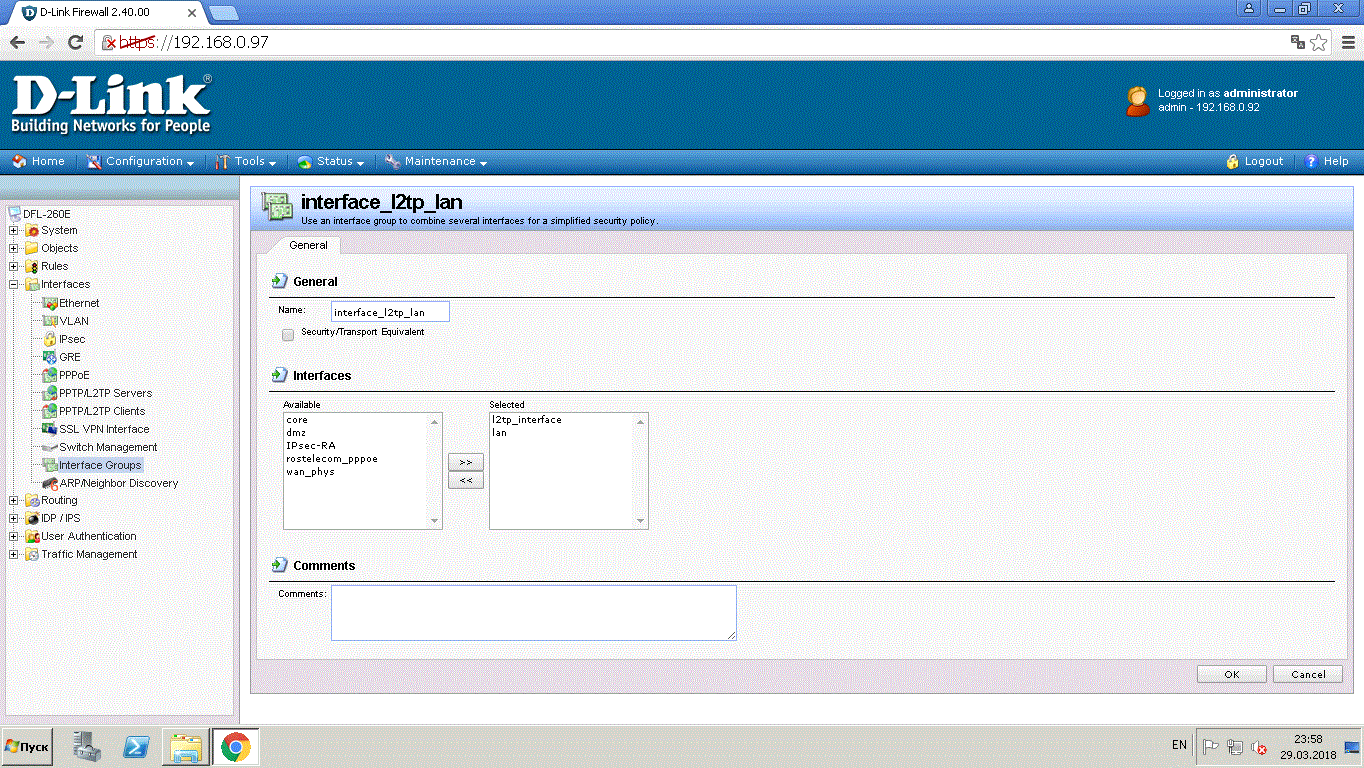Click the IPsec lock icon
The image size is (1364, 768).
50,339
